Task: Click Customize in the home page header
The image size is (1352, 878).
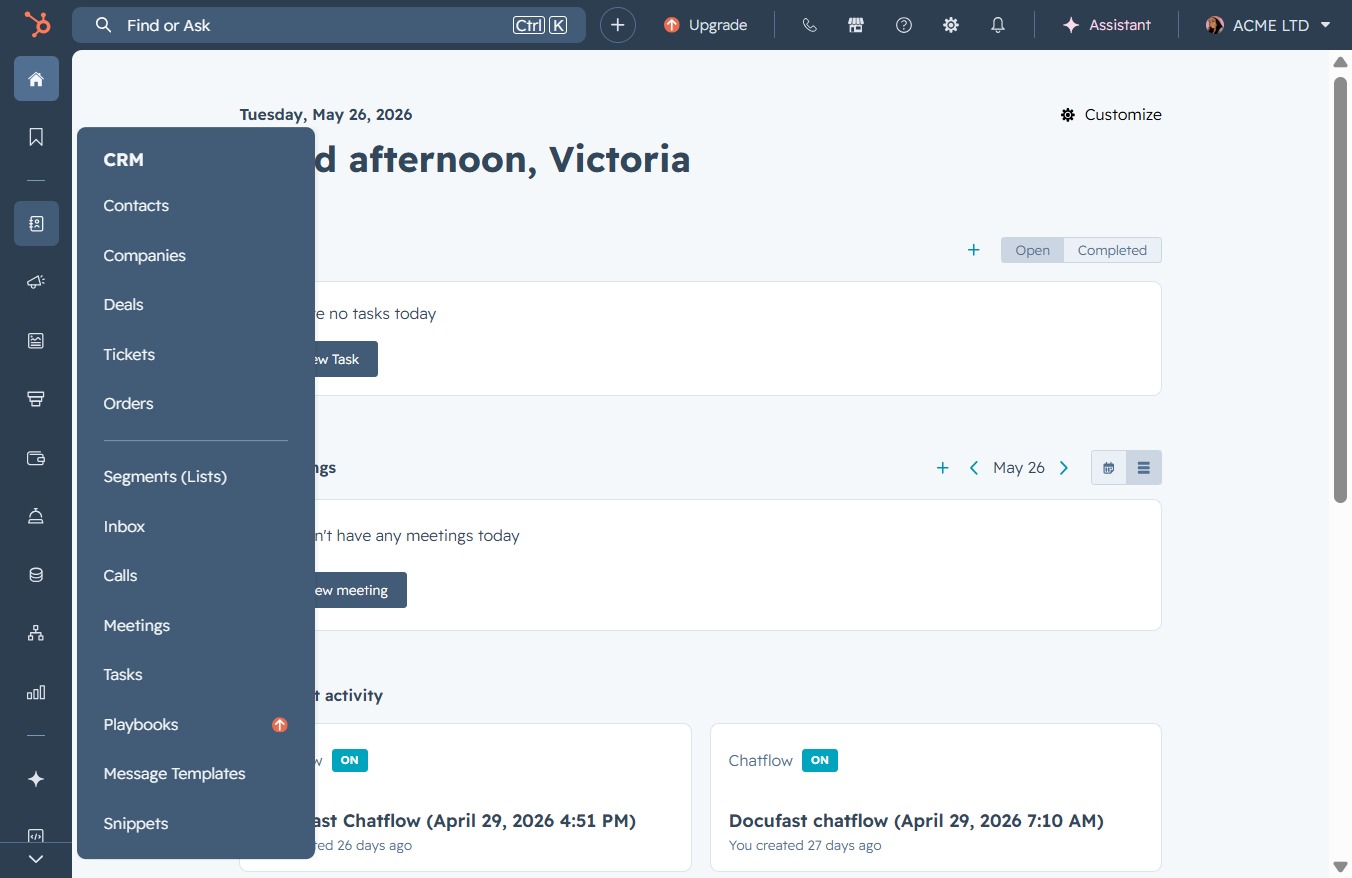Action: coord(1111,115)
